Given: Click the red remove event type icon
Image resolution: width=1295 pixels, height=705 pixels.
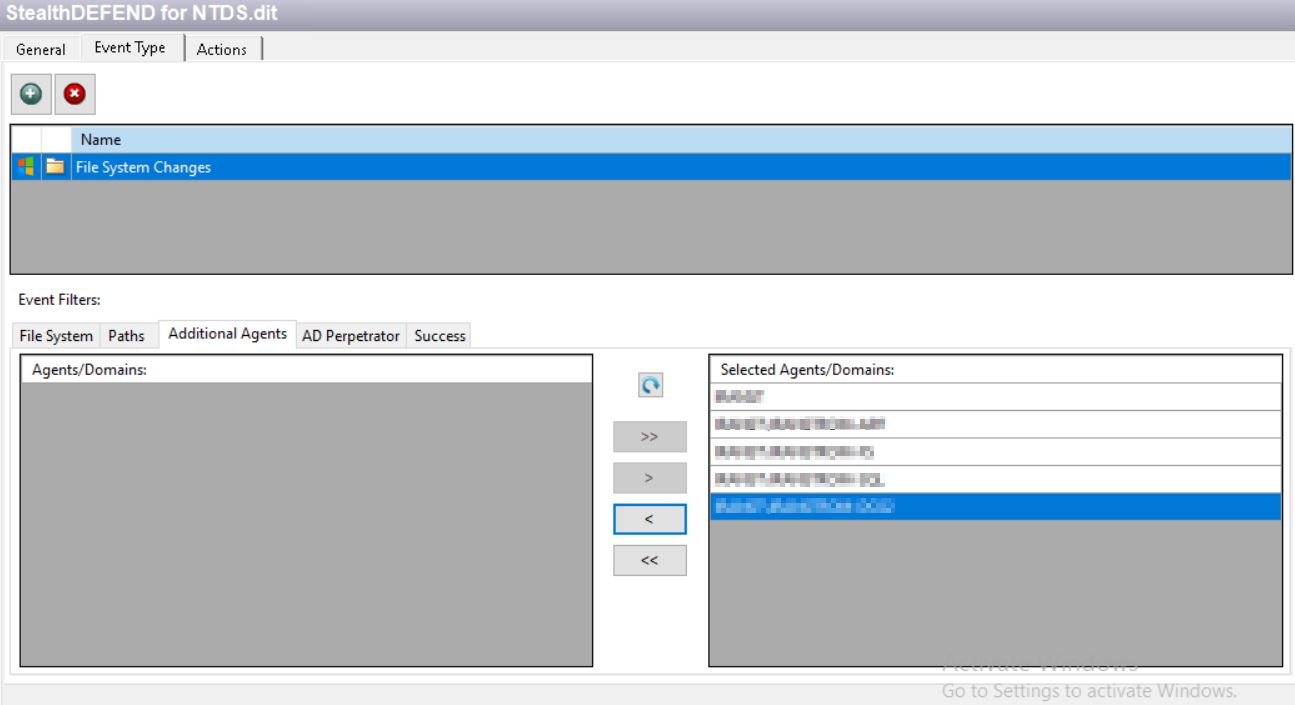Looking at the screenshot, I should coord(73,93).
